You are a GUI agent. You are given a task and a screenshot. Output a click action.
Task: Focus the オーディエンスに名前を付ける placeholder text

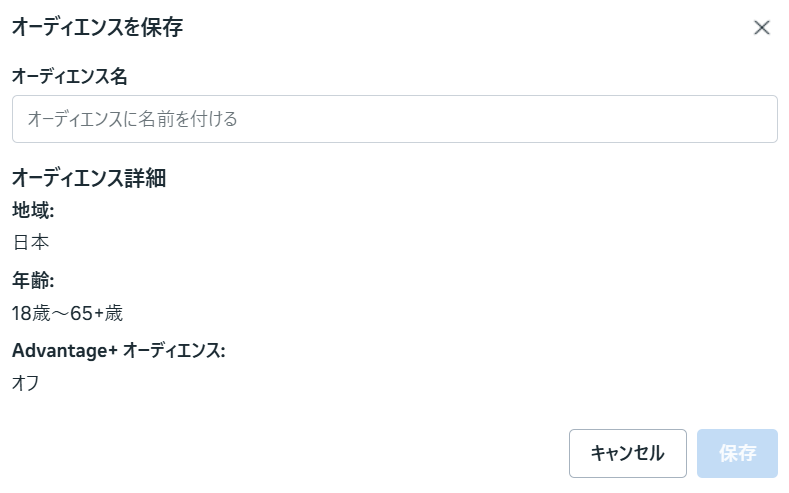point(132,119)
